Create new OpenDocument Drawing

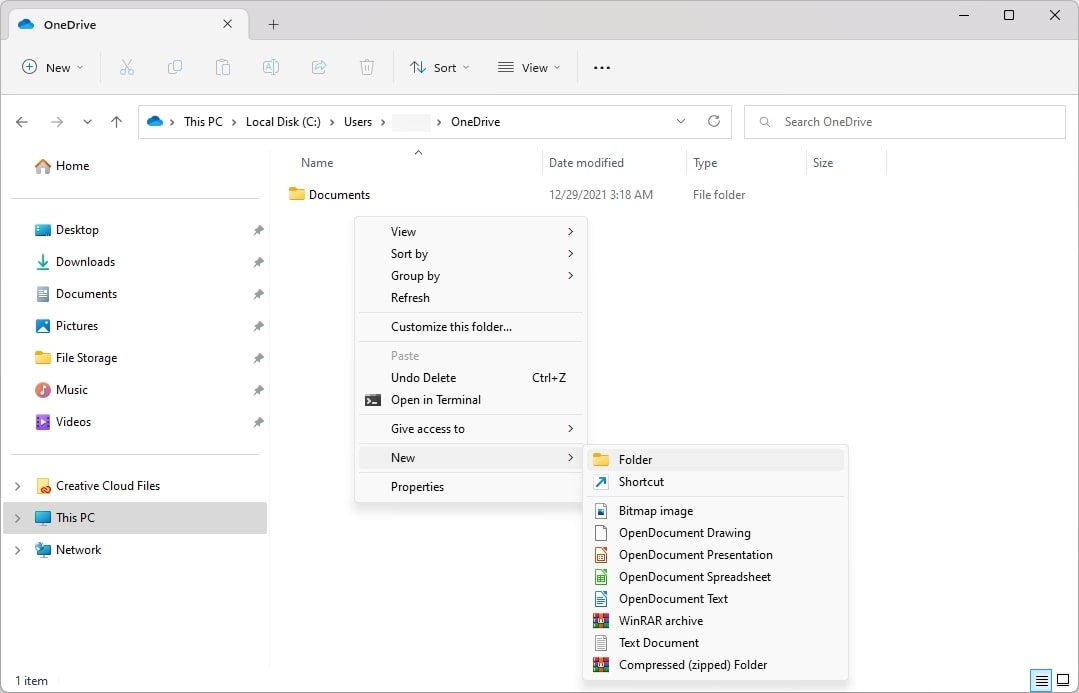tap(716, 533)
